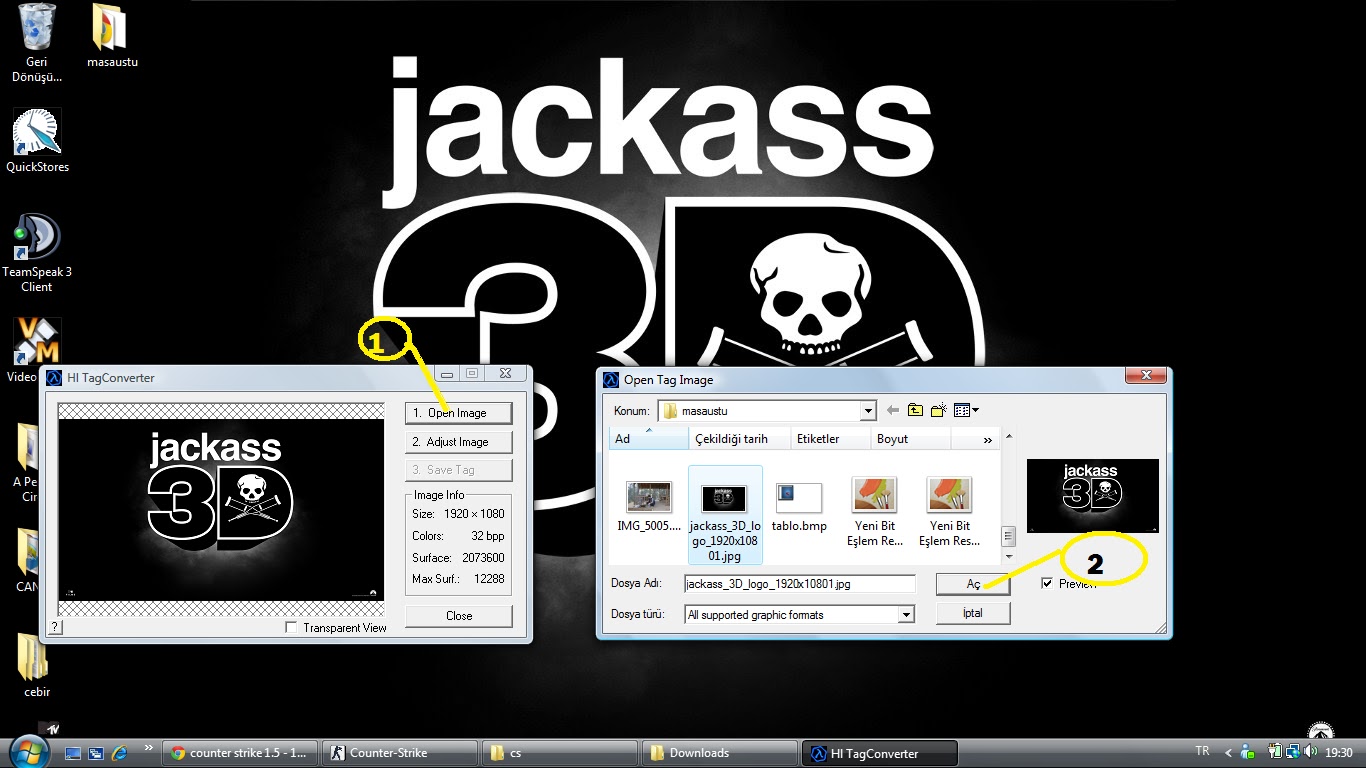Click the Up One Level folder icon
1366x768 pixels.
(x=915, y=410)
